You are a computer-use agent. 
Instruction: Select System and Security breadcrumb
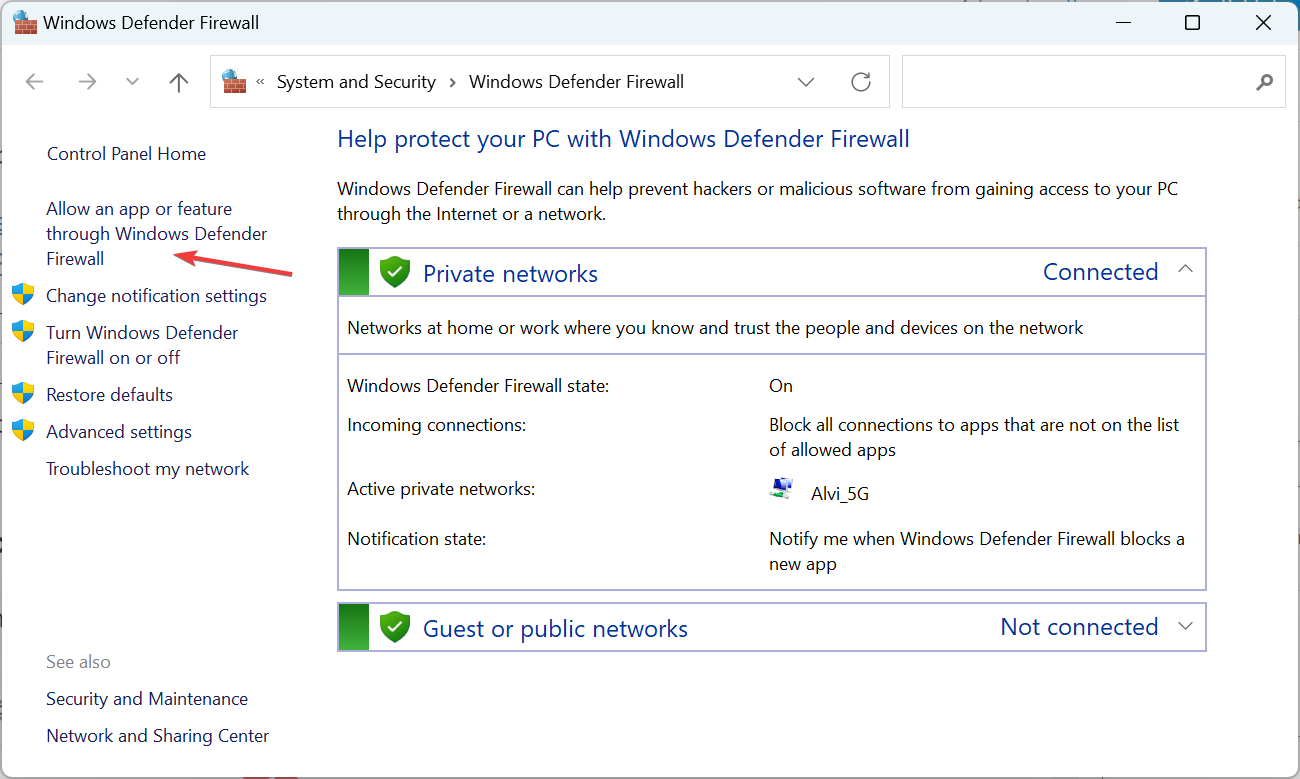(356, 82)
